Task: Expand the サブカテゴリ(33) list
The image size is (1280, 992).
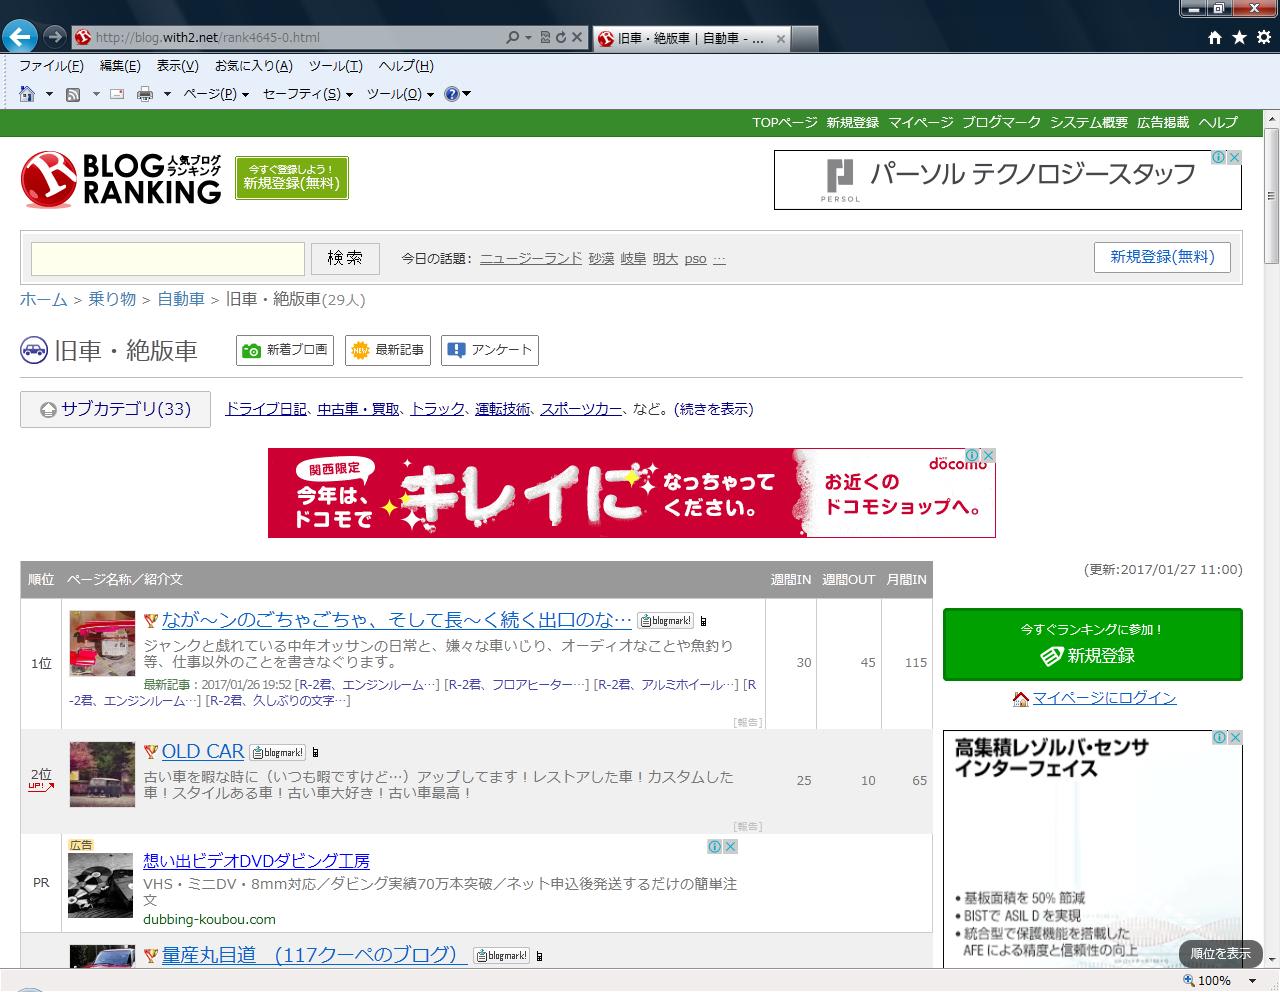Action: pos(115,409)
